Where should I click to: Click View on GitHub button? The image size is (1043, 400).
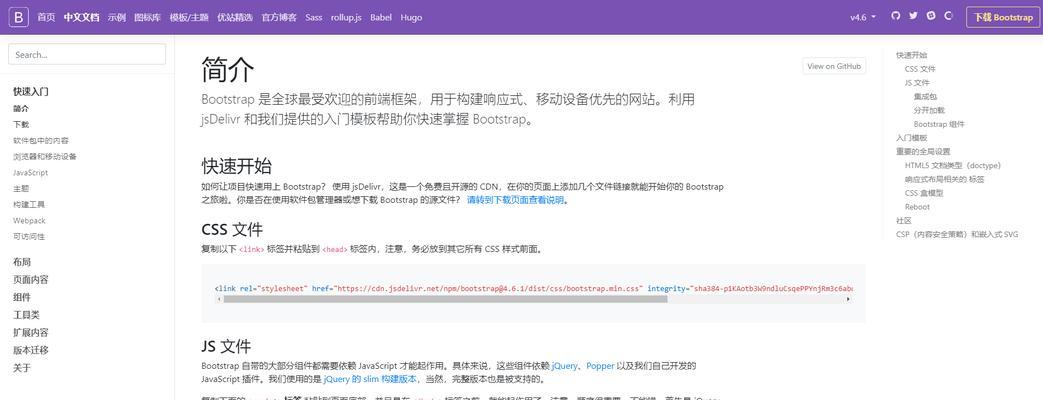(834, 66)
